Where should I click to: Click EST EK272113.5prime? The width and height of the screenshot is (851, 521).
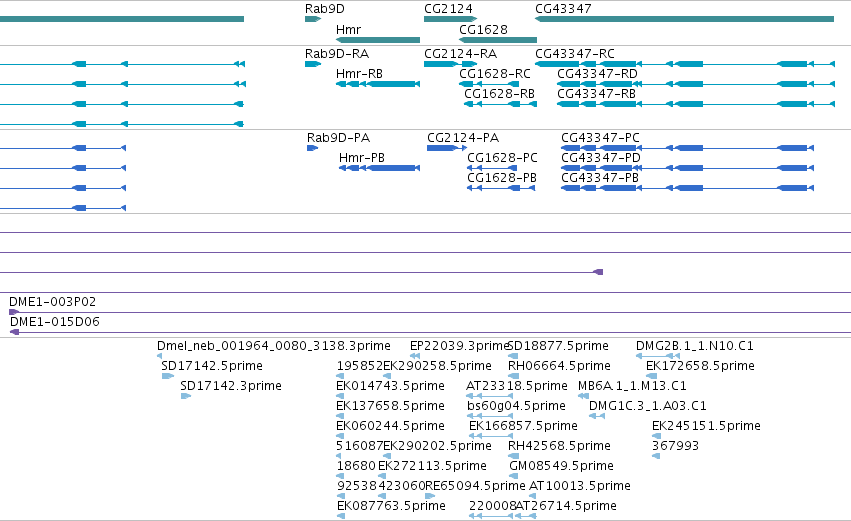click(432, 467)
